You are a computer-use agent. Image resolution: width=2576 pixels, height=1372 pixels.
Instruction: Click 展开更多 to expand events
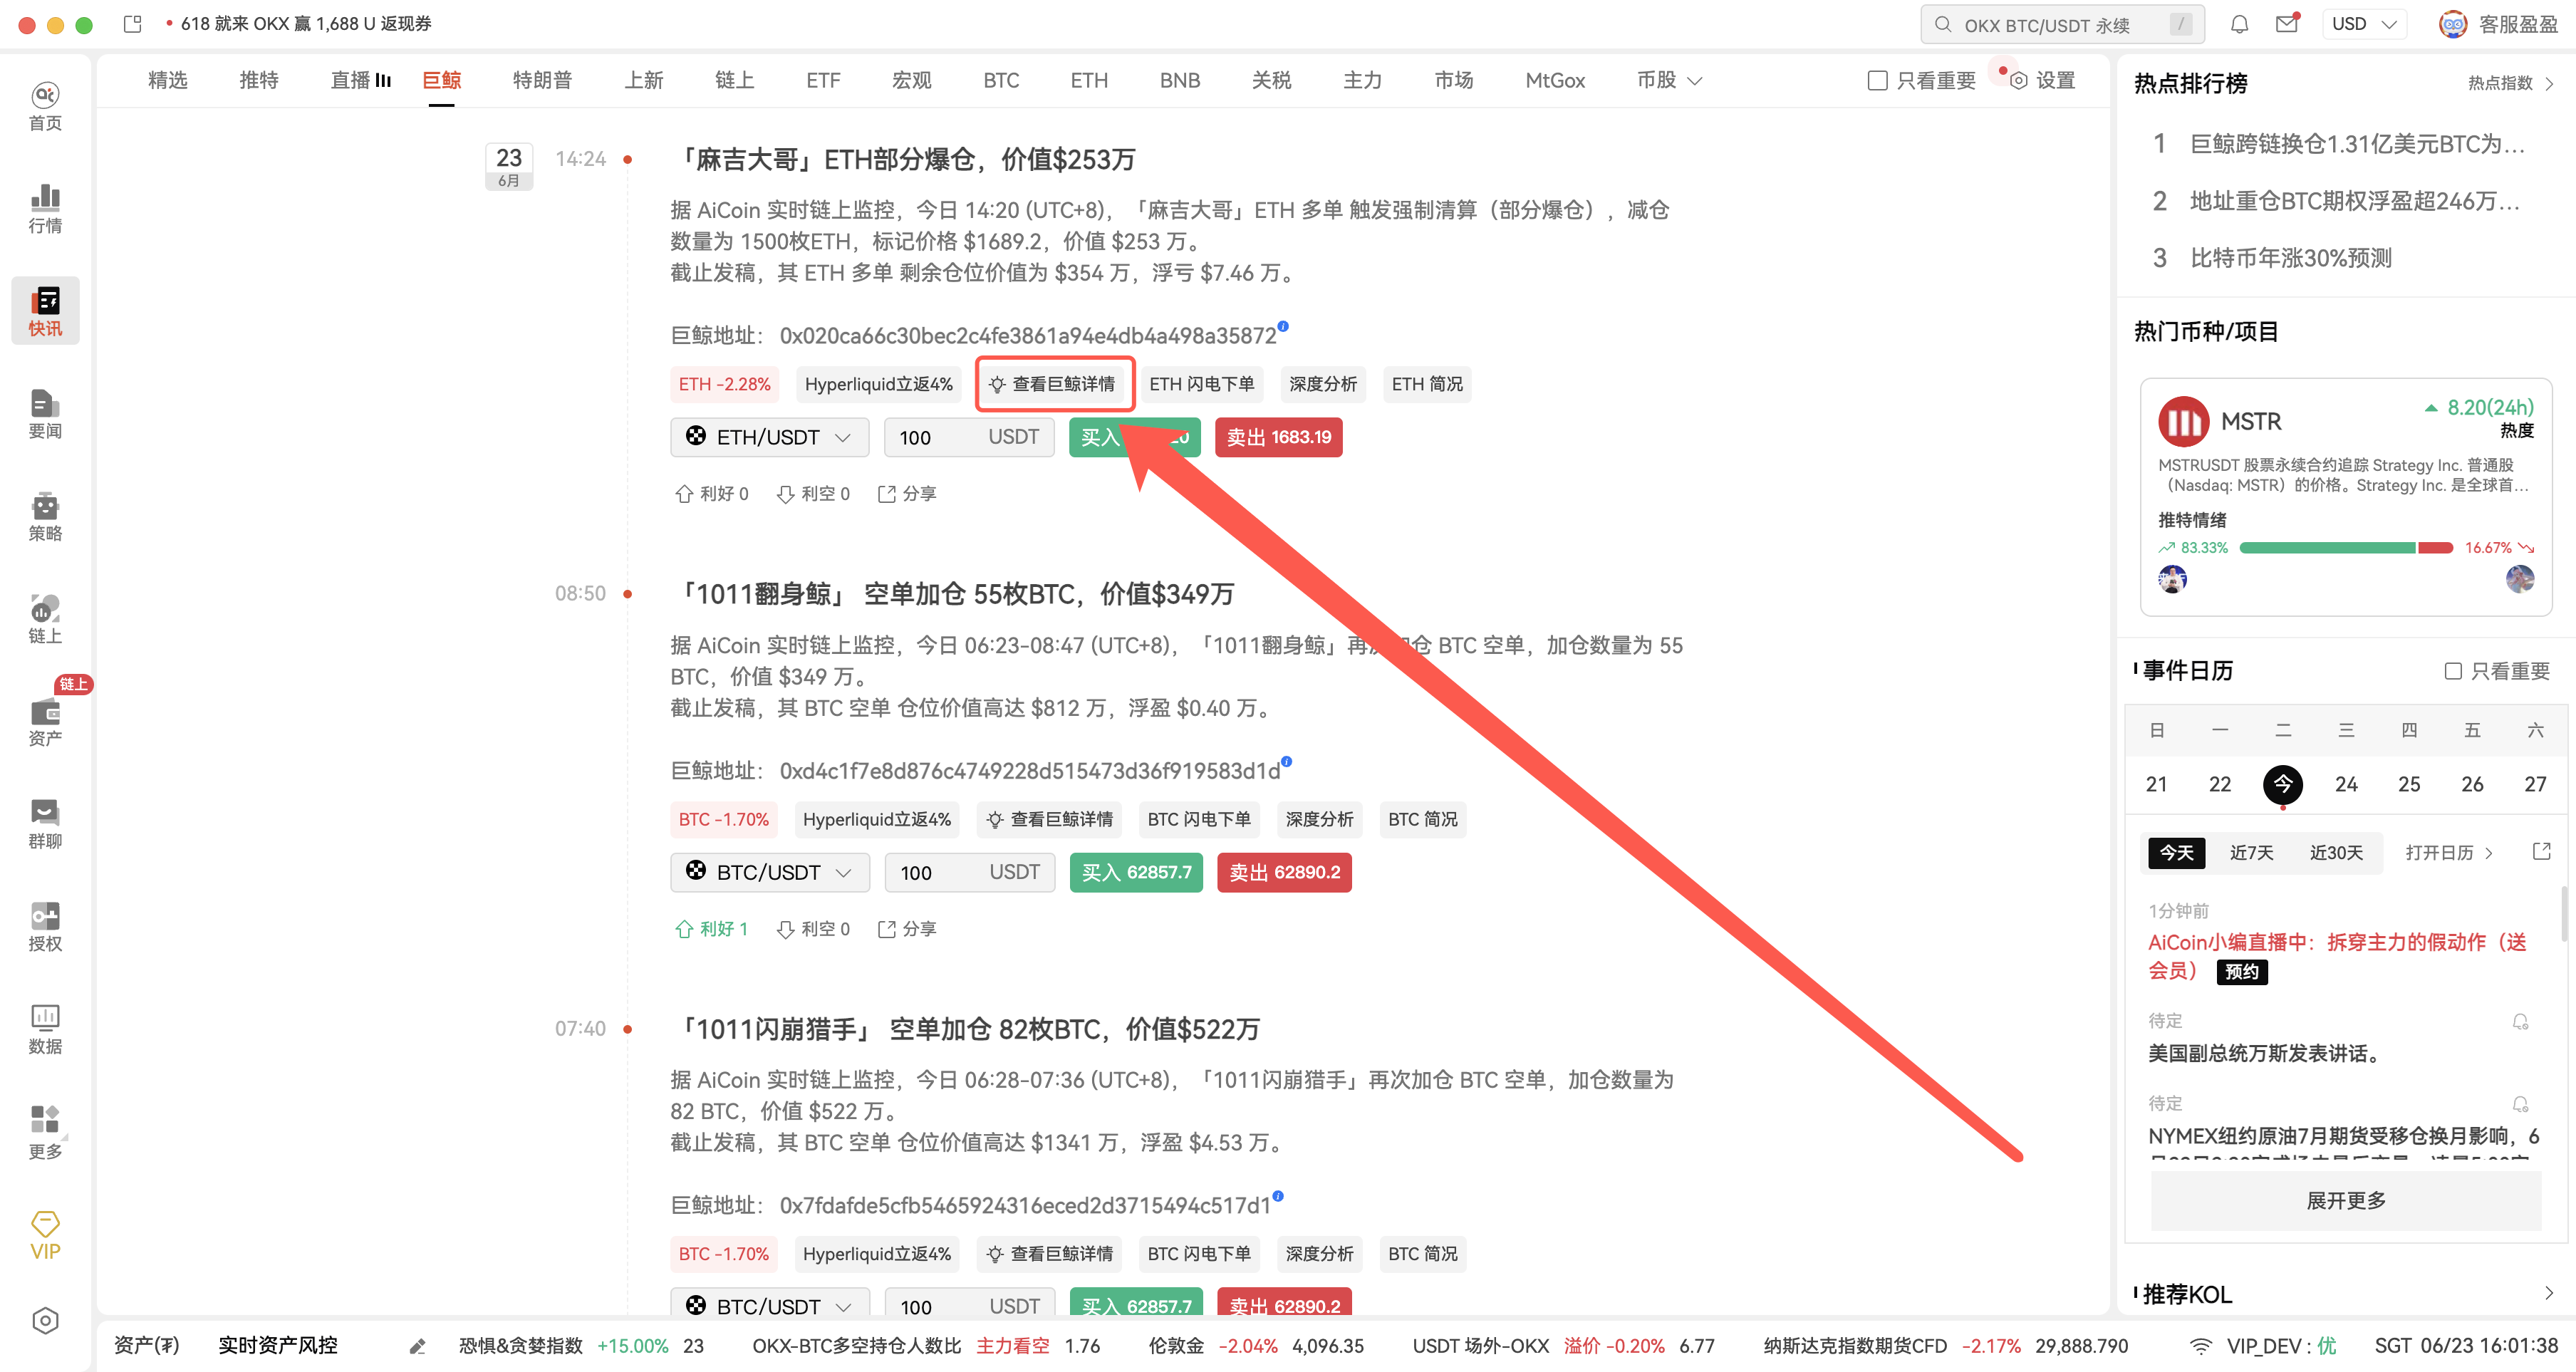pyautogui.click(x=2345, y=1200)
